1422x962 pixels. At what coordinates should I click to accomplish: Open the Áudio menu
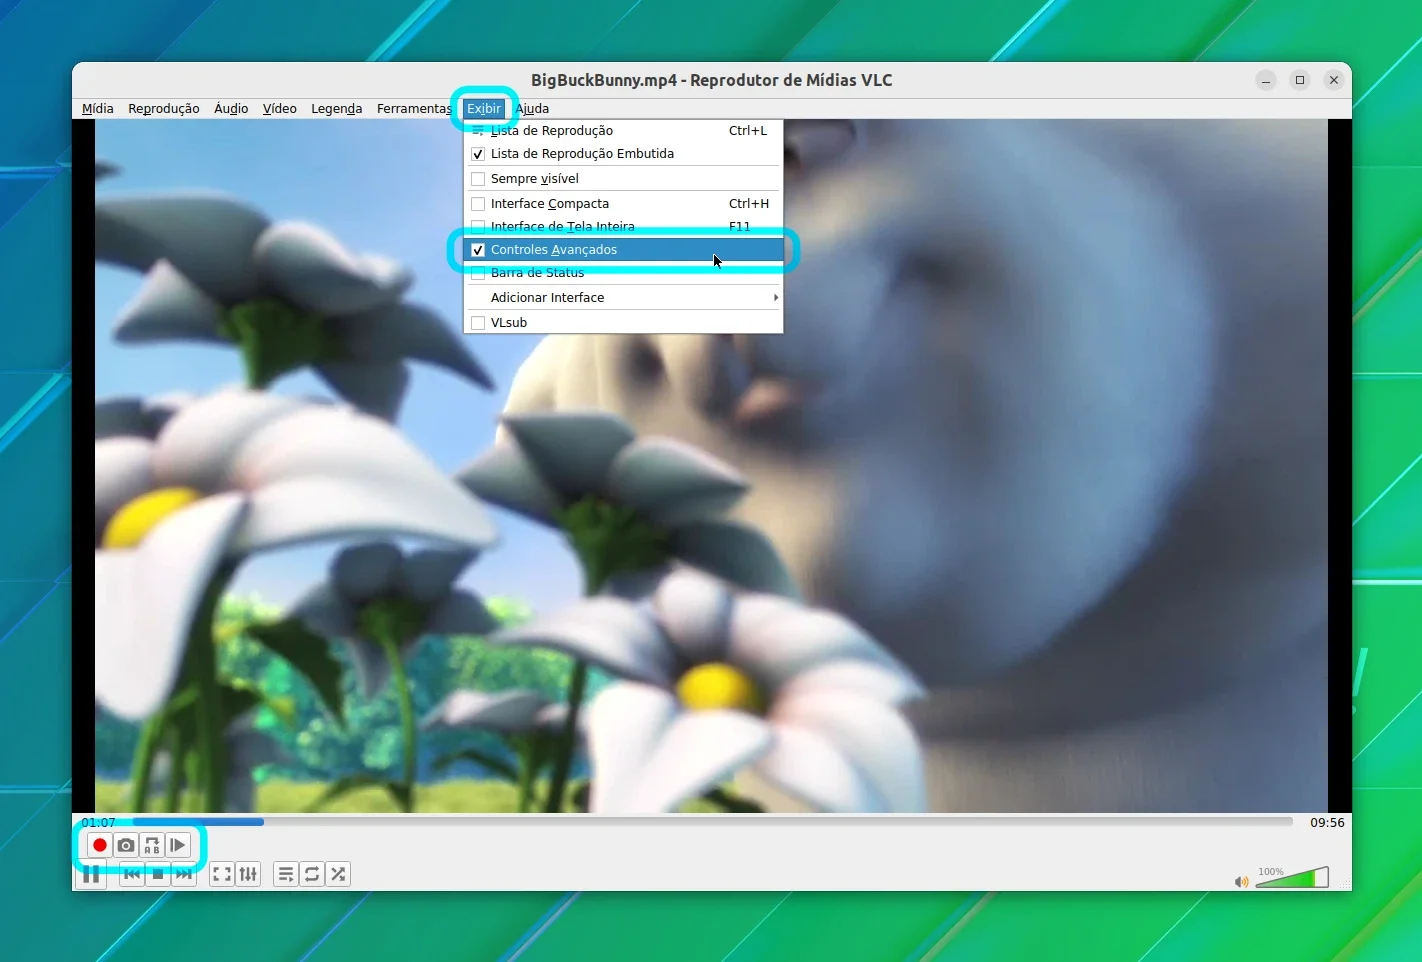tap(231, 108)
